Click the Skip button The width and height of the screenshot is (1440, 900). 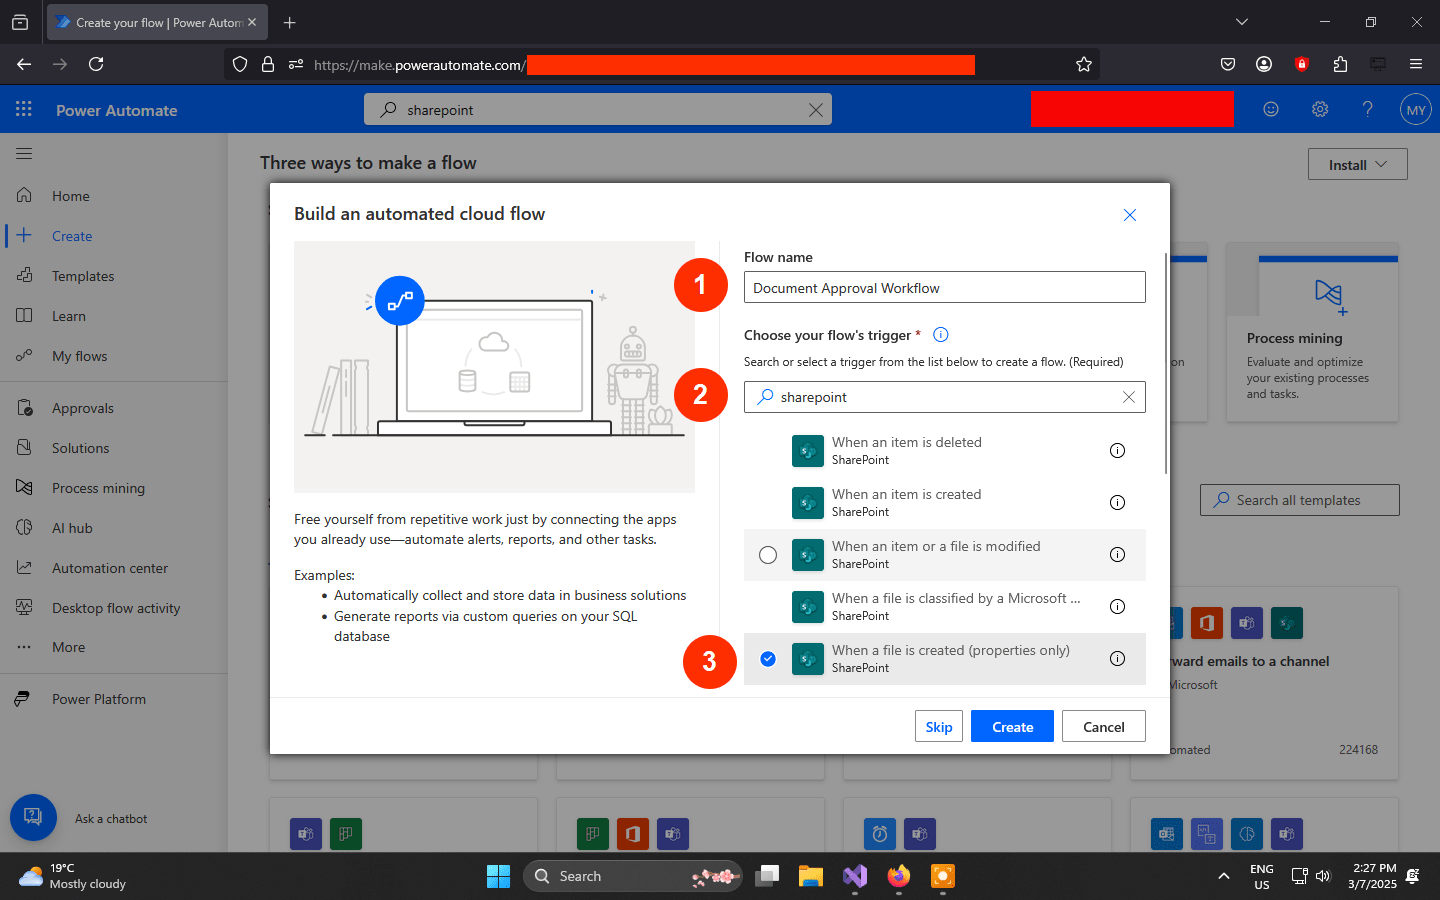click(x=939, y=727)
